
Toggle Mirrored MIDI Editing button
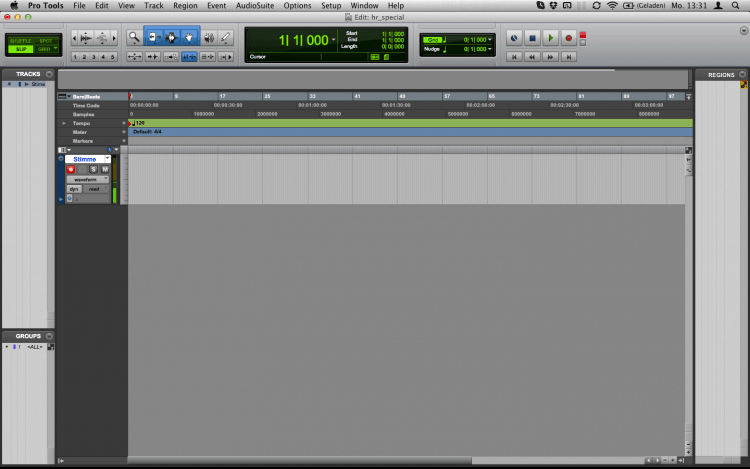(171, 57)
